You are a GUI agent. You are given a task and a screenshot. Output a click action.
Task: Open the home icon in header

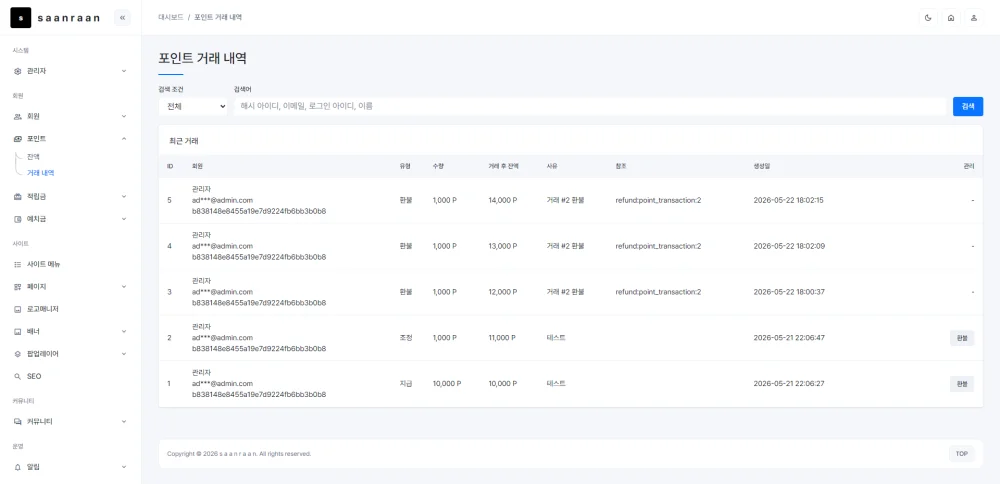(x=951, y=18)
